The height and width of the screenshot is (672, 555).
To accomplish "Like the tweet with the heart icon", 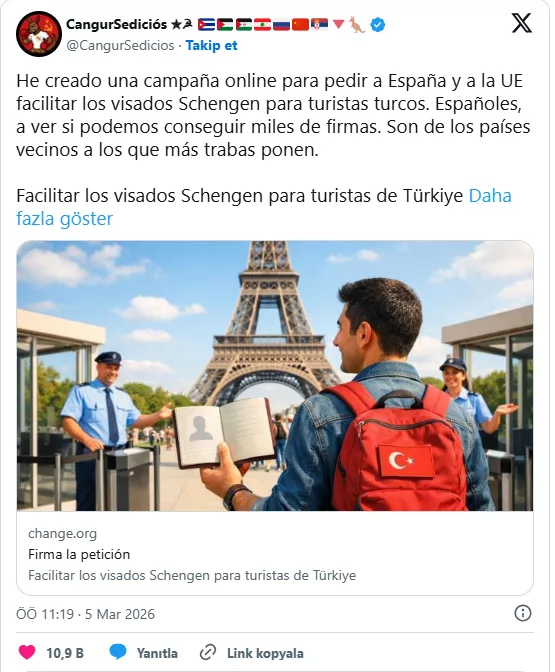I will click(27, 652).
